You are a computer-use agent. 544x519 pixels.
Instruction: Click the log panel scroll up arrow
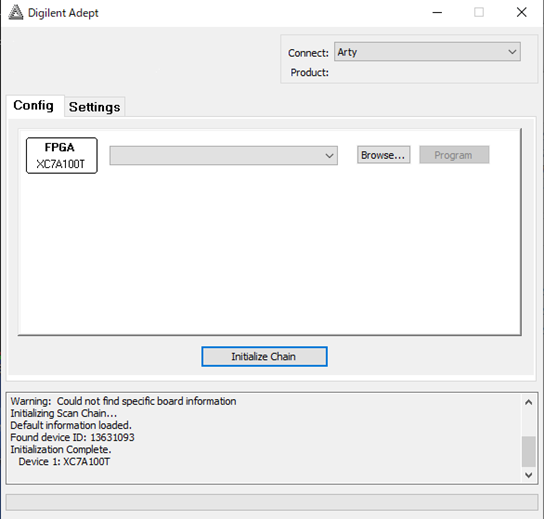(528, 402)
